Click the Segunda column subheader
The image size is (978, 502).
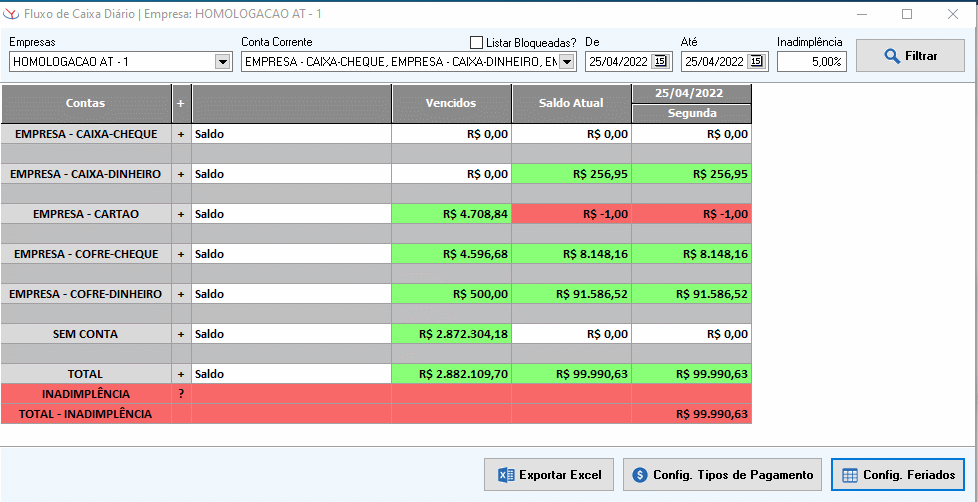692,113
